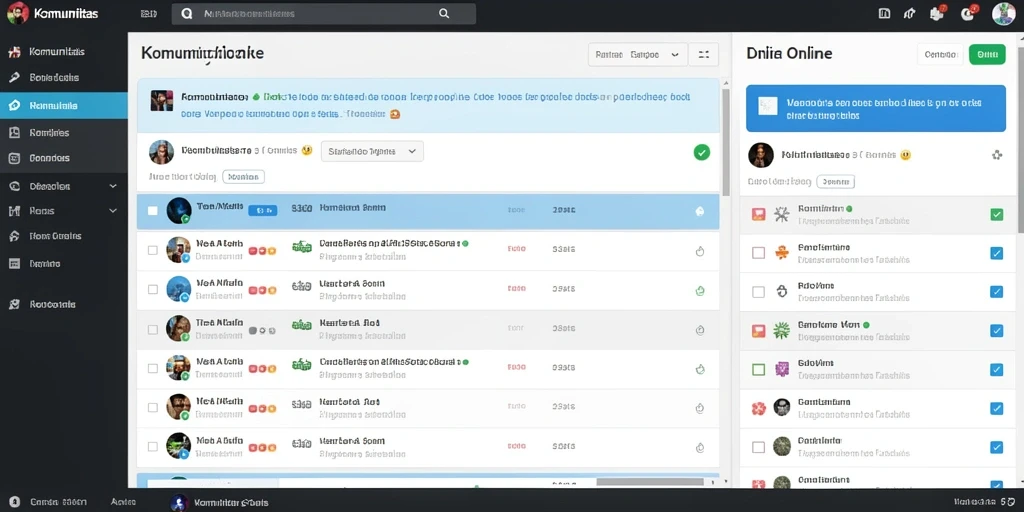1024x512 pixels.
Task: Open the first notification icon with red badge
Action: pyautogui.click(x=938, y=12)
